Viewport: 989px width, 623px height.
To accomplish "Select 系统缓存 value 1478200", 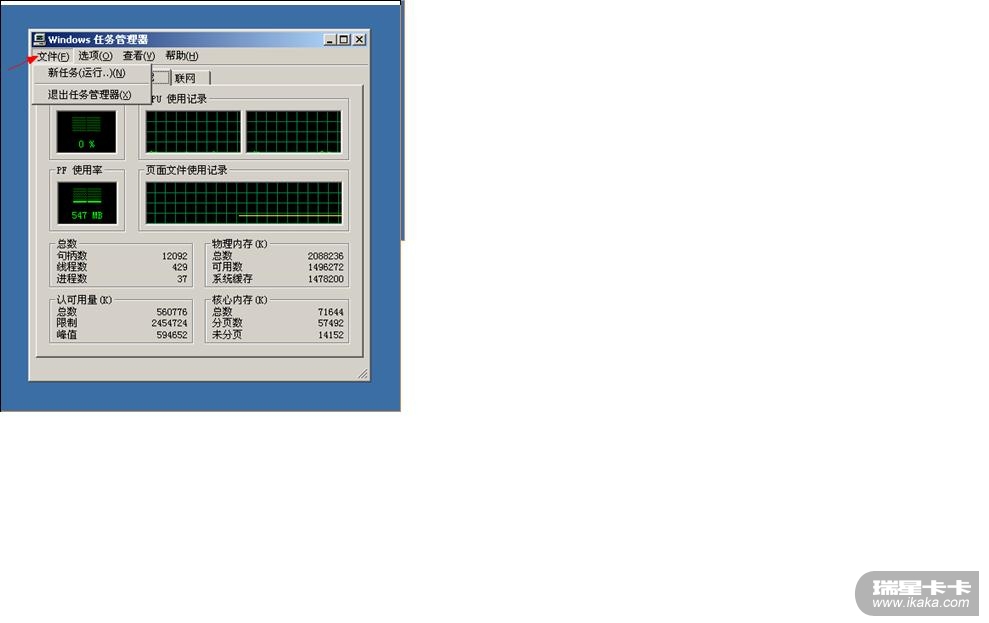I will [325, 279].
